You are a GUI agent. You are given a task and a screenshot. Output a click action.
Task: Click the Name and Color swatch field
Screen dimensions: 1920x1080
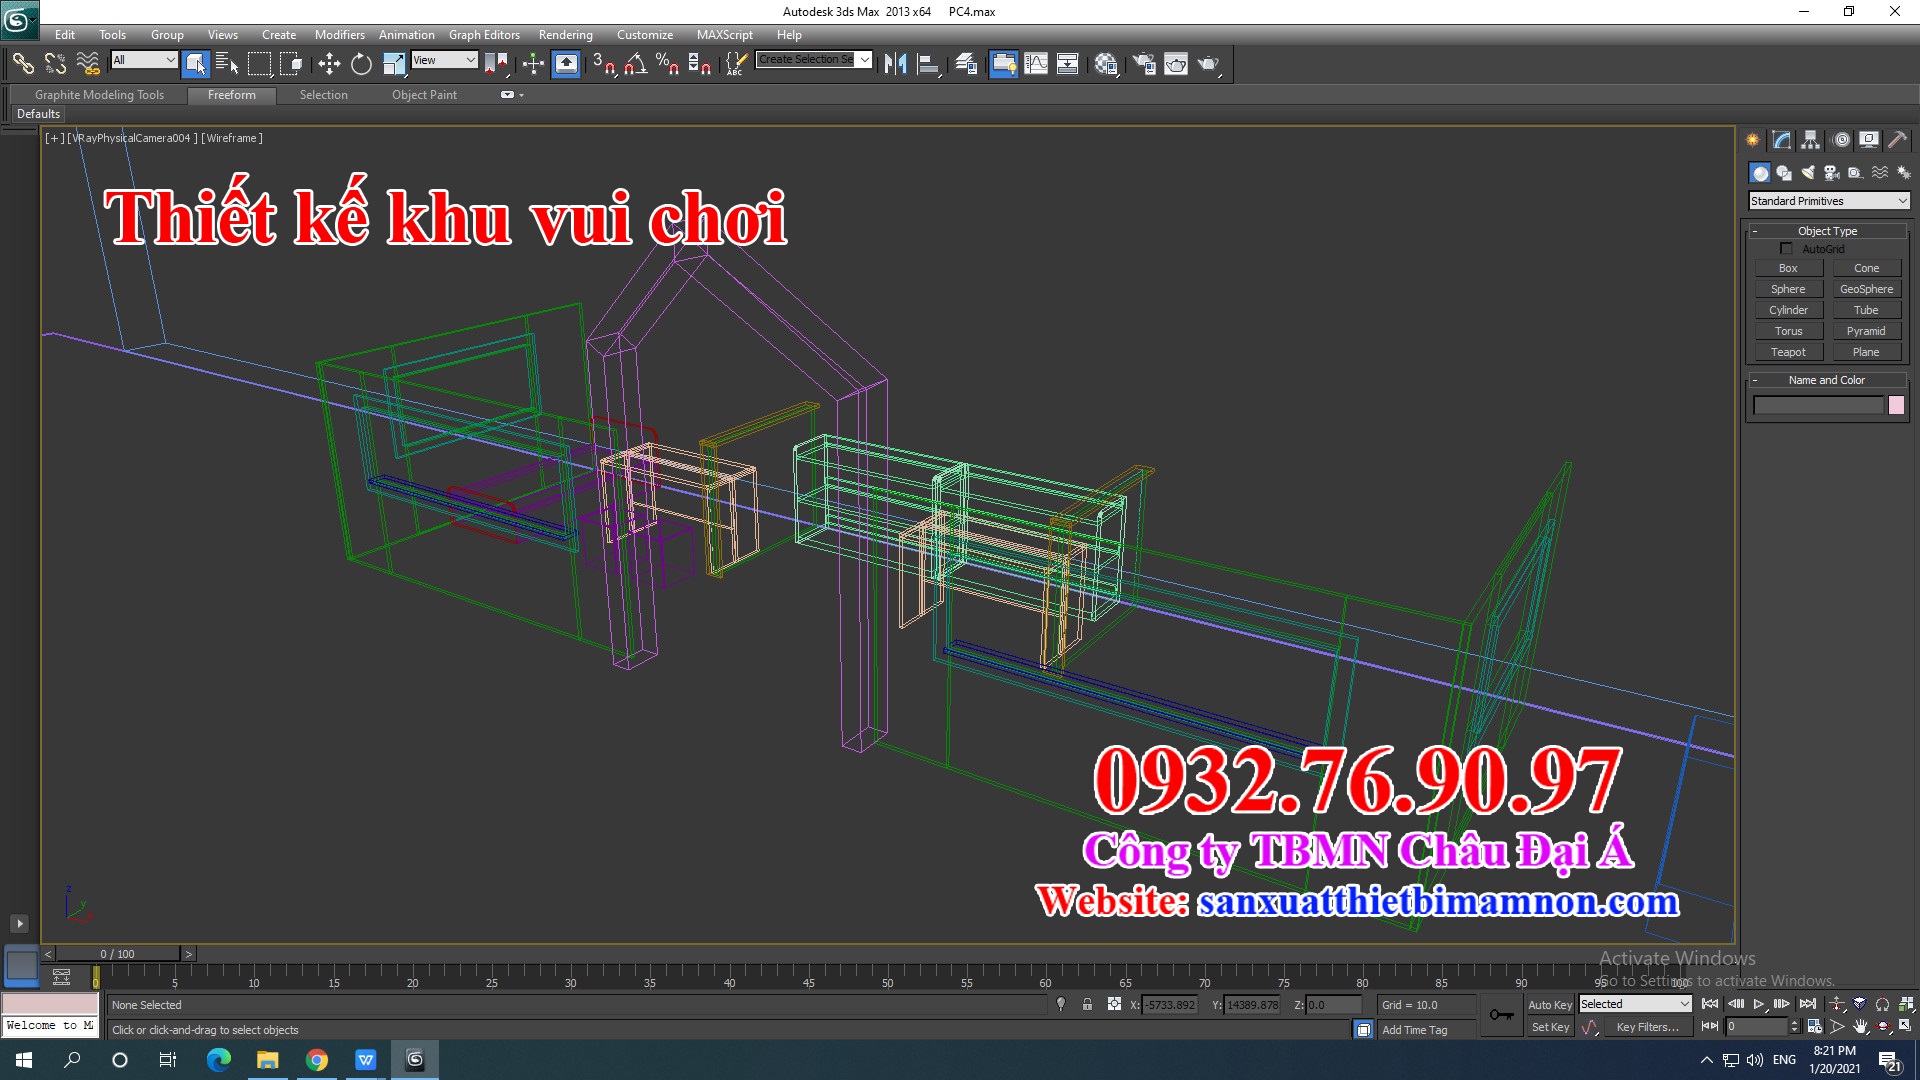1900,405
